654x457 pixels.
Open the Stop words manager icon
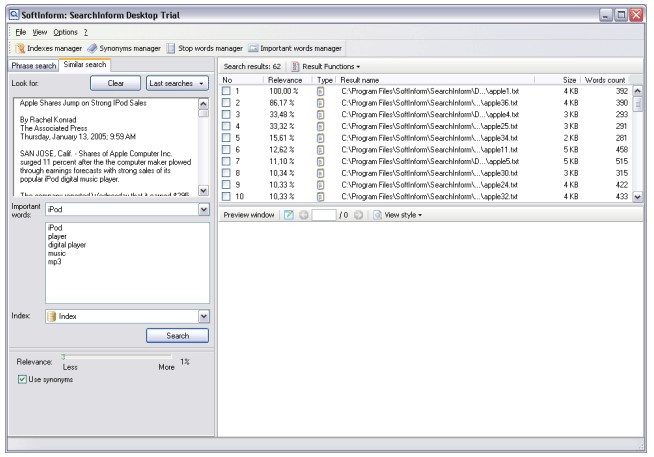coord(171,48)
